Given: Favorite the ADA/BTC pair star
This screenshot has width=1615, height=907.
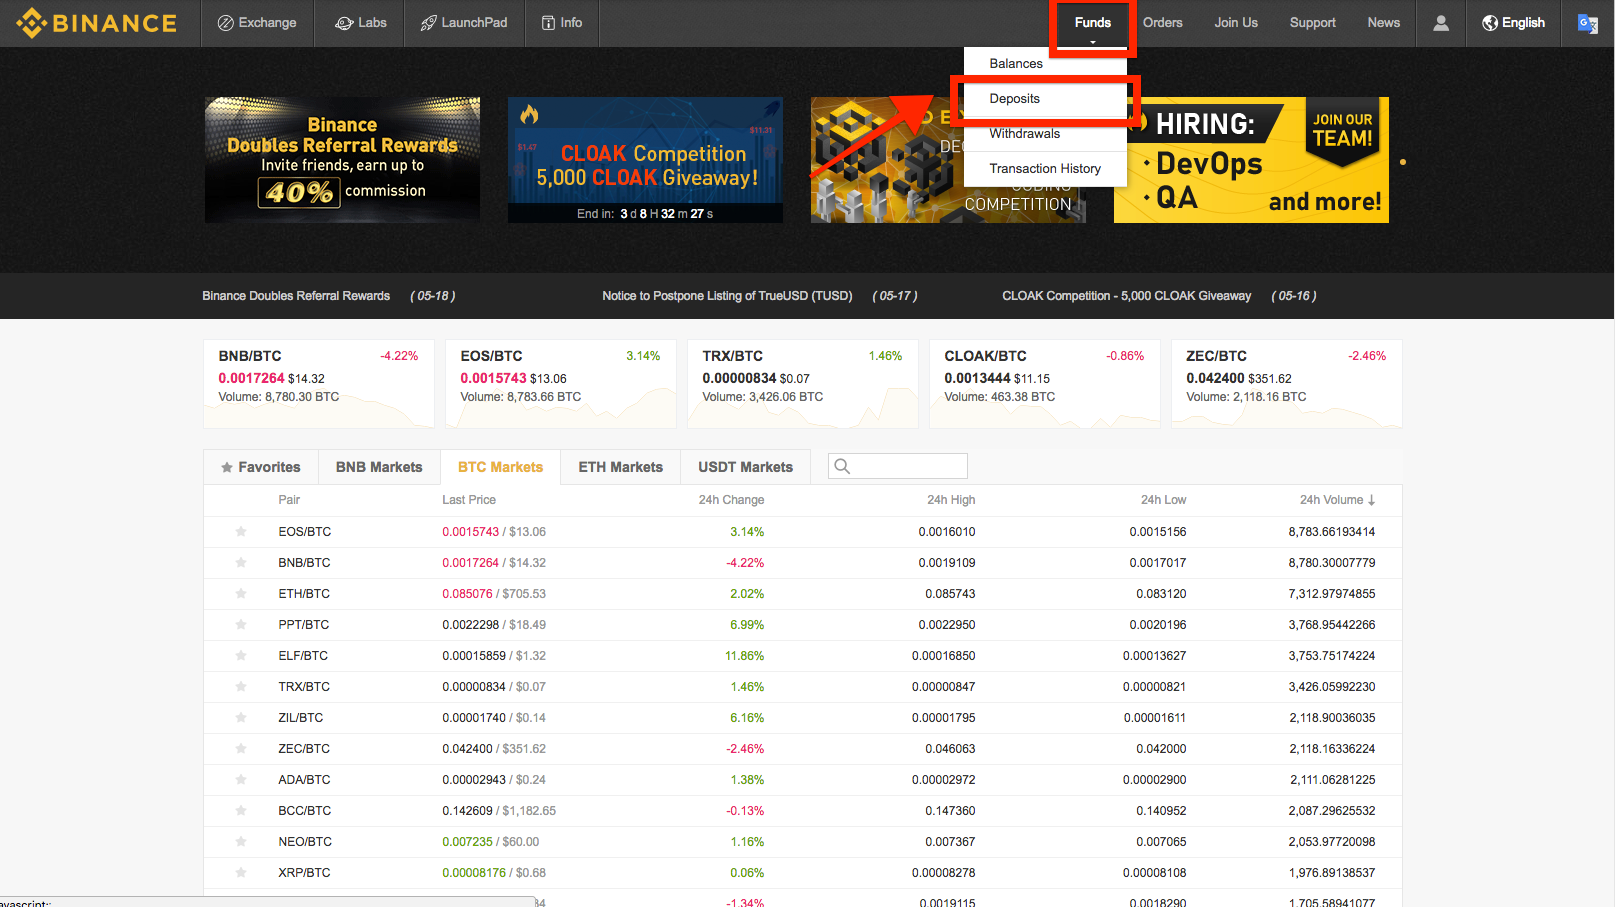Looking at the screenshot, I should (x=241, y=780).
